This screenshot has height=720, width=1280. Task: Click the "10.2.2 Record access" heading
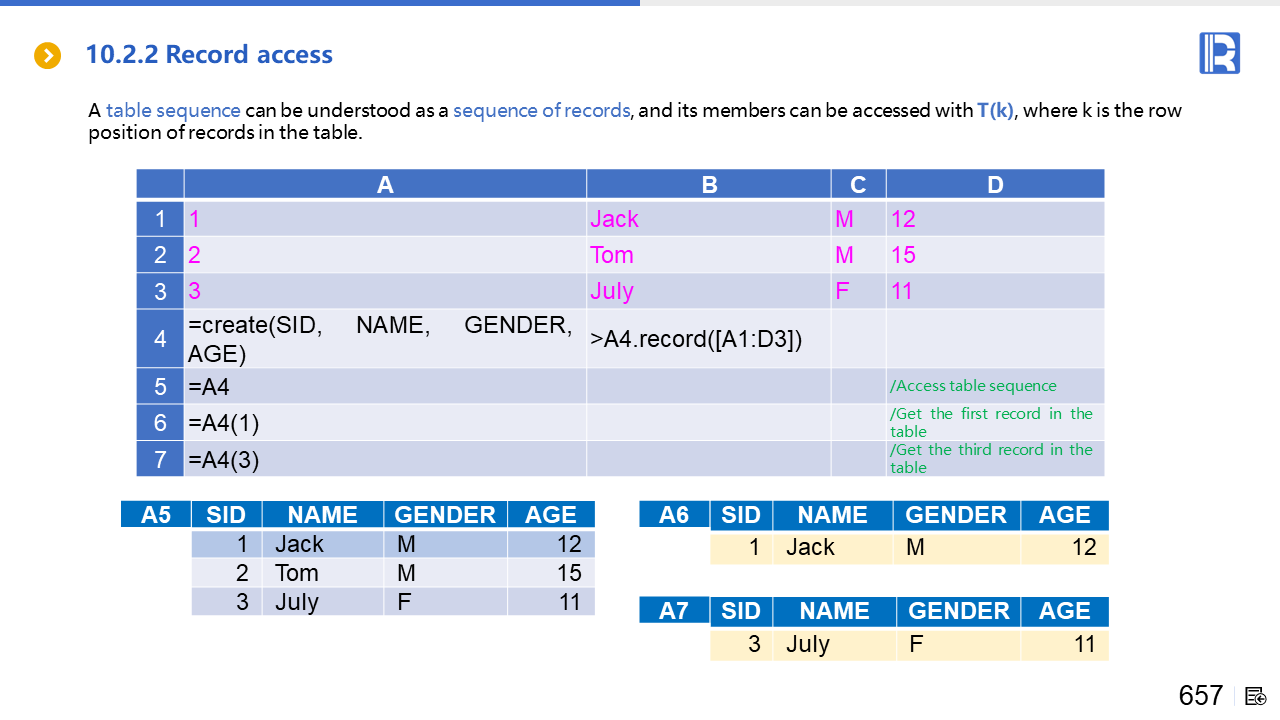(x=209, y=55)
